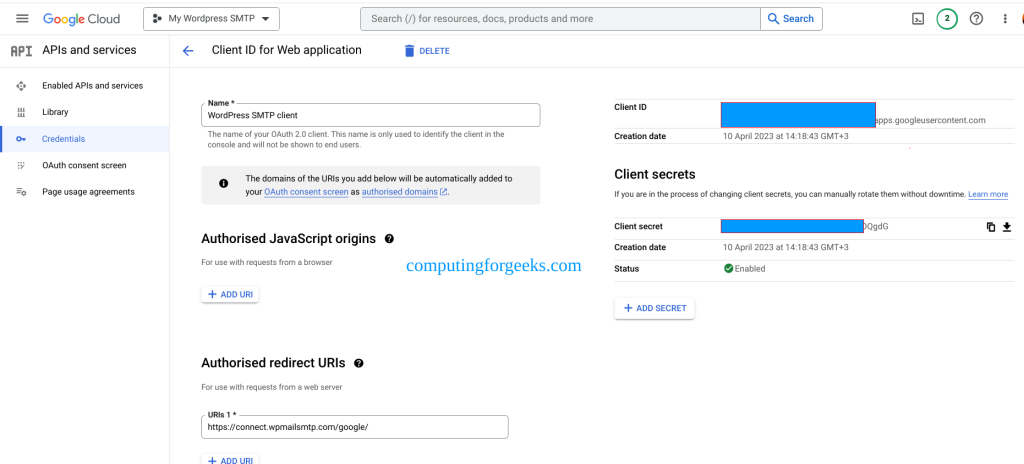Viewport: 1024px width, 464px height.
Task: Click ADD URI under JavaScript origins
Action: click(x=230, y=295)
